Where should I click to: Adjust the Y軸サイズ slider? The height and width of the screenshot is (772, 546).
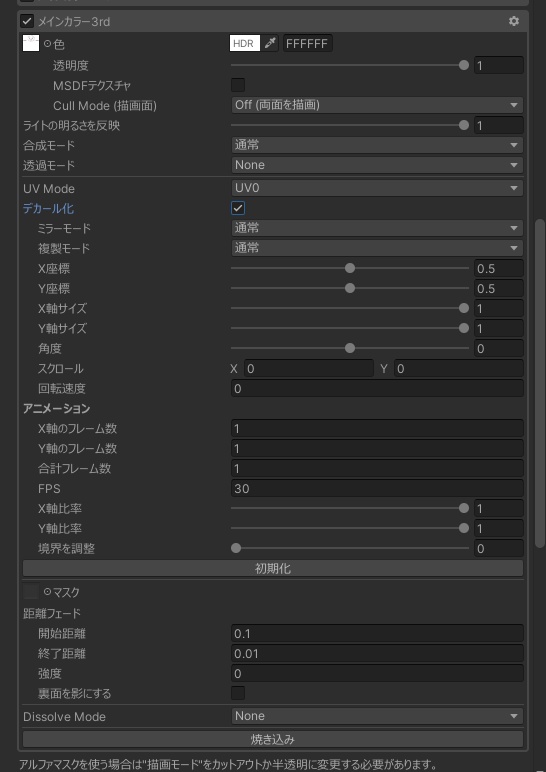(350, 328)
